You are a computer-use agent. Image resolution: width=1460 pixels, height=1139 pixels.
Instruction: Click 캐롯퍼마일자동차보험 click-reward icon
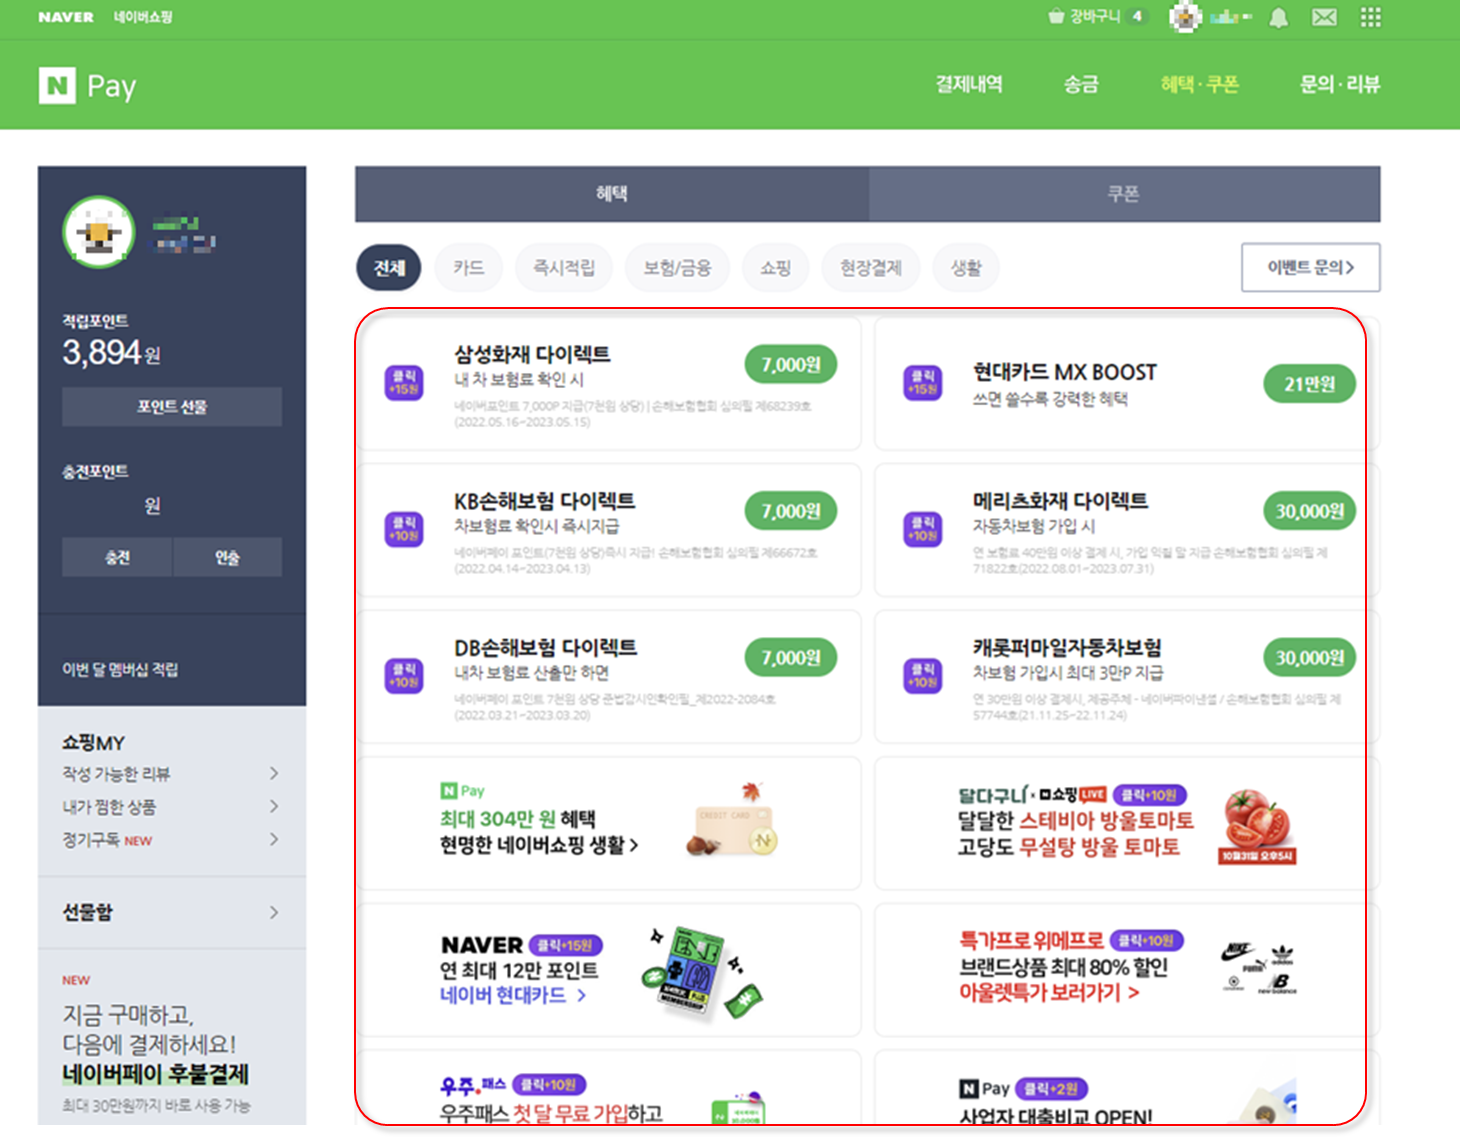tap(922, 676)
